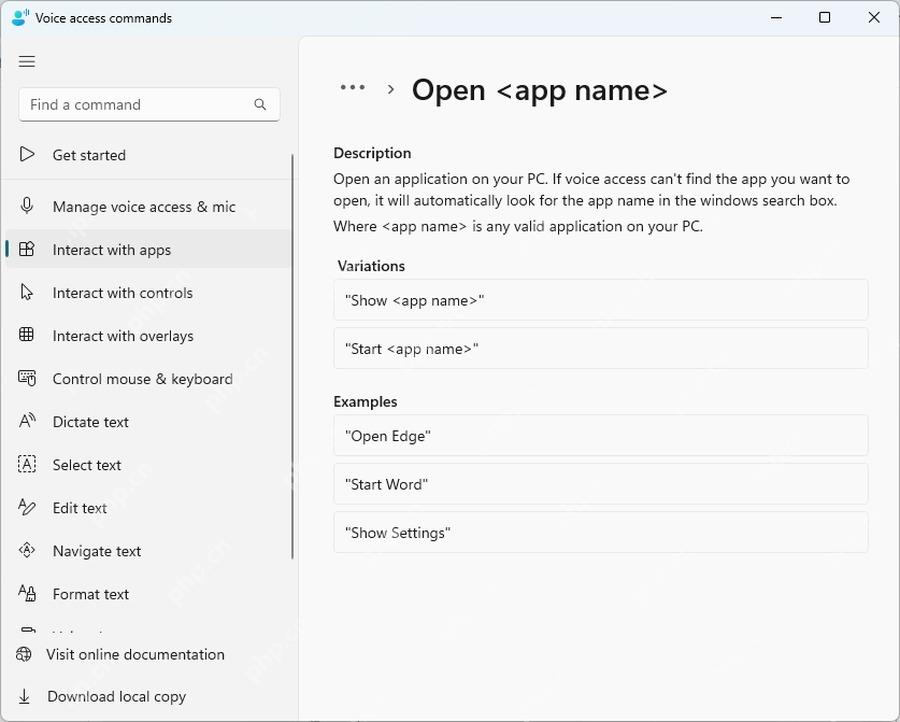Open the Get started section
Viewport: 900px width, 722px height.
[149, 155]
